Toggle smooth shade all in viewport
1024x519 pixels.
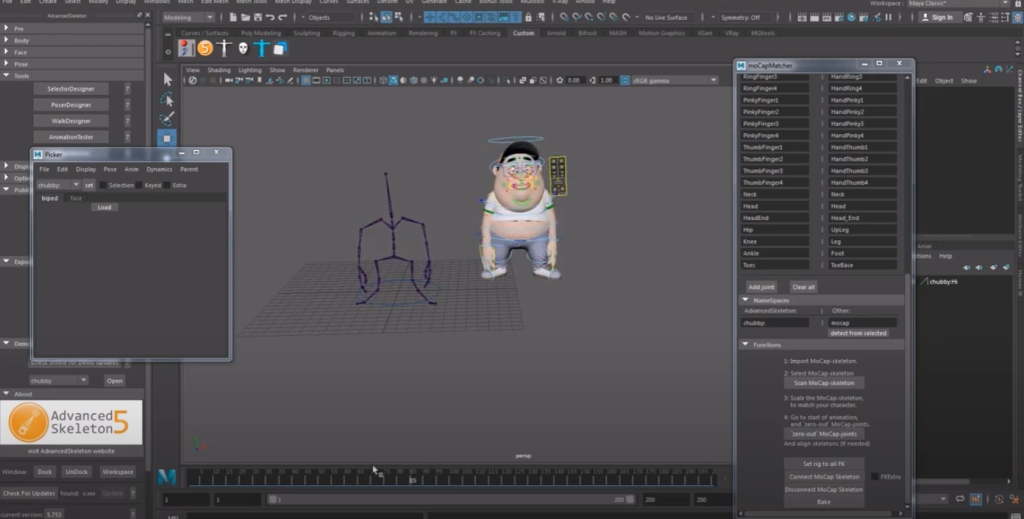point(393,80)
